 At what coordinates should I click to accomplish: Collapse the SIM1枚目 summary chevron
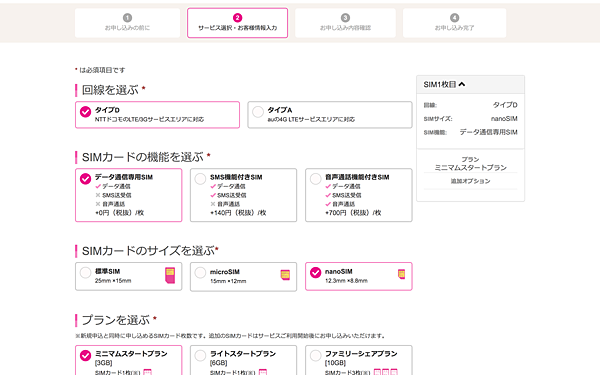[x=462, y=84]
